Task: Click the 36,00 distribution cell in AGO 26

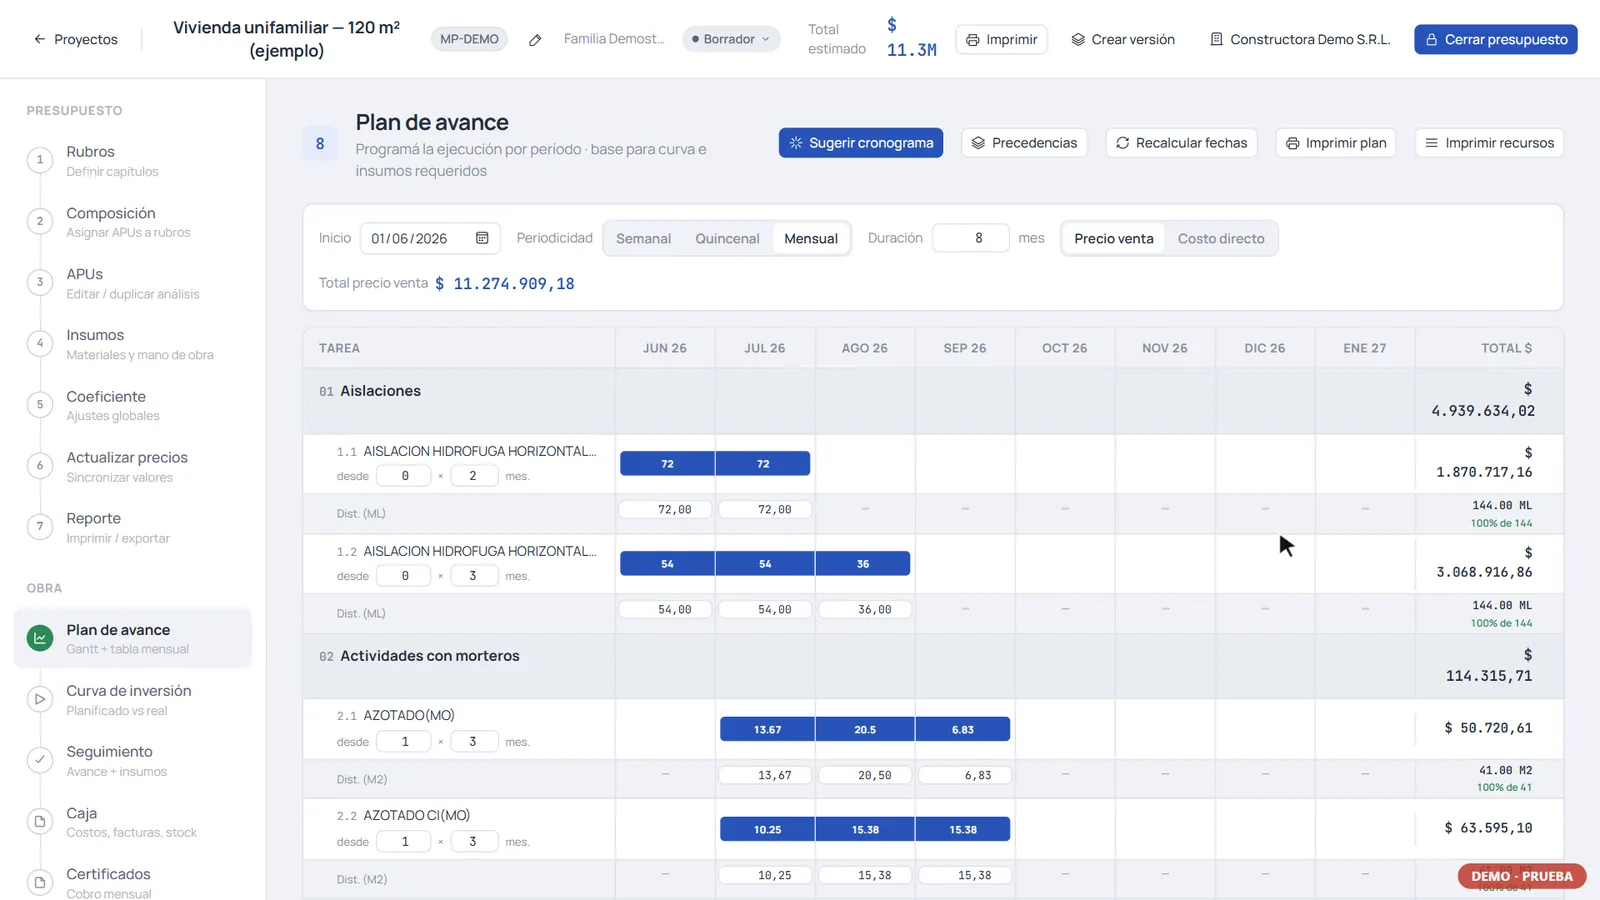Action: click(x=865, y=610)
